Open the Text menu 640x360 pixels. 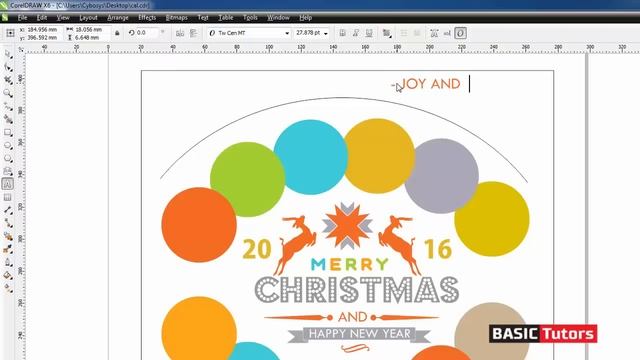click(203, 18)
